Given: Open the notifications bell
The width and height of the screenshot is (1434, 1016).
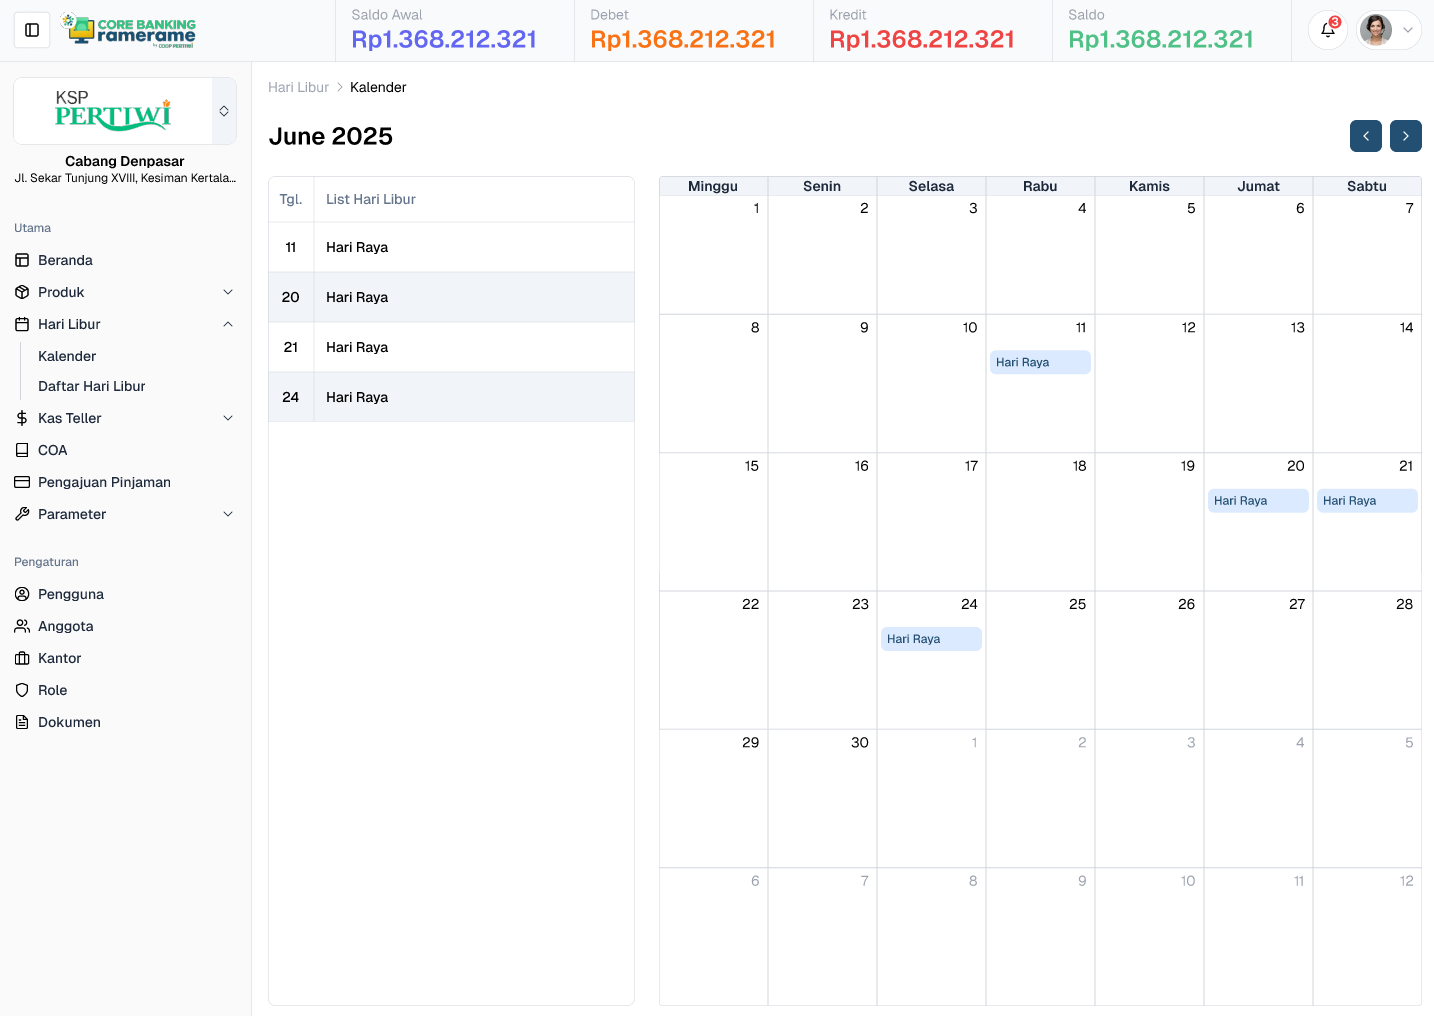Looking at the screenshot, I should (x=1327, y=30).
